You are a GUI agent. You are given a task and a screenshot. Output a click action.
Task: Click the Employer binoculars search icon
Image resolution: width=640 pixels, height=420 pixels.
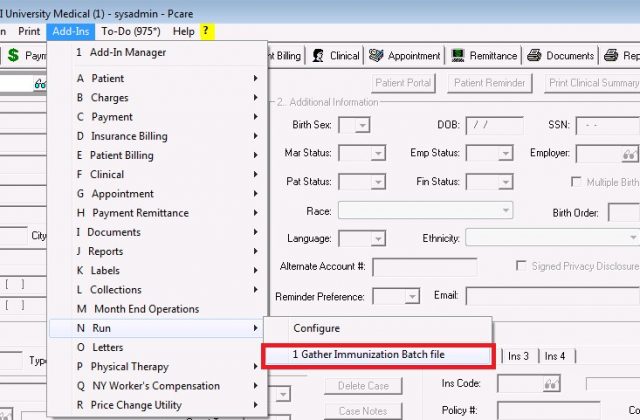click(629, 154)
